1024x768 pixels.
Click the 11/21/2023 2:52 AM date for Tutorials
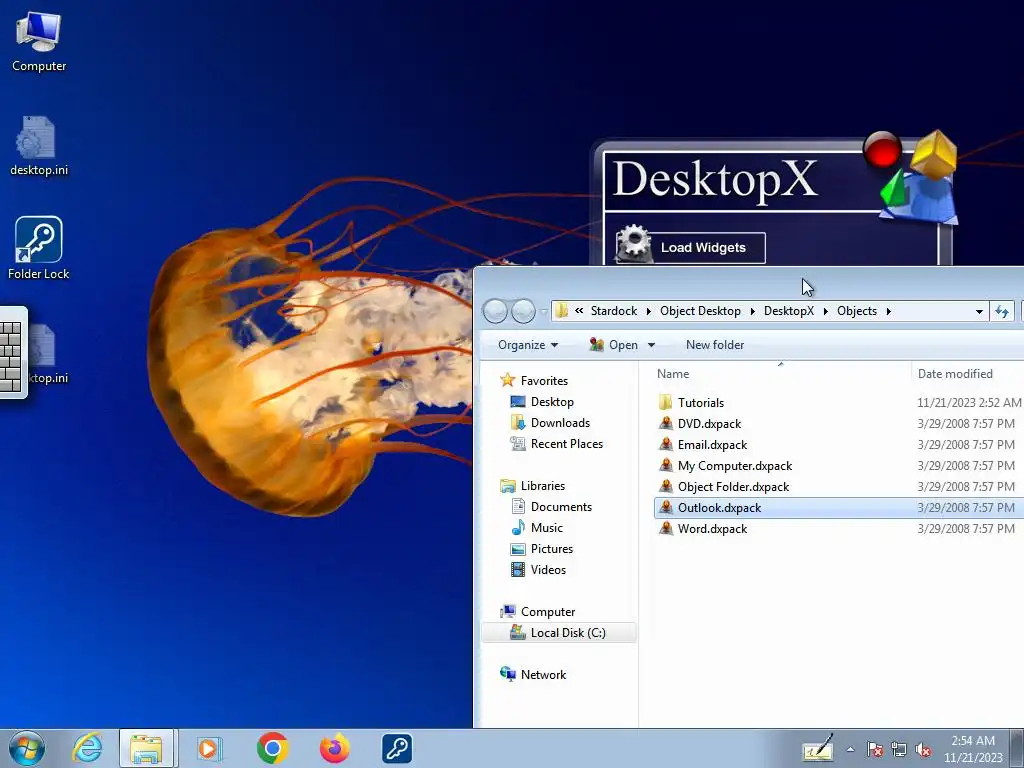[x=969, y=403]
